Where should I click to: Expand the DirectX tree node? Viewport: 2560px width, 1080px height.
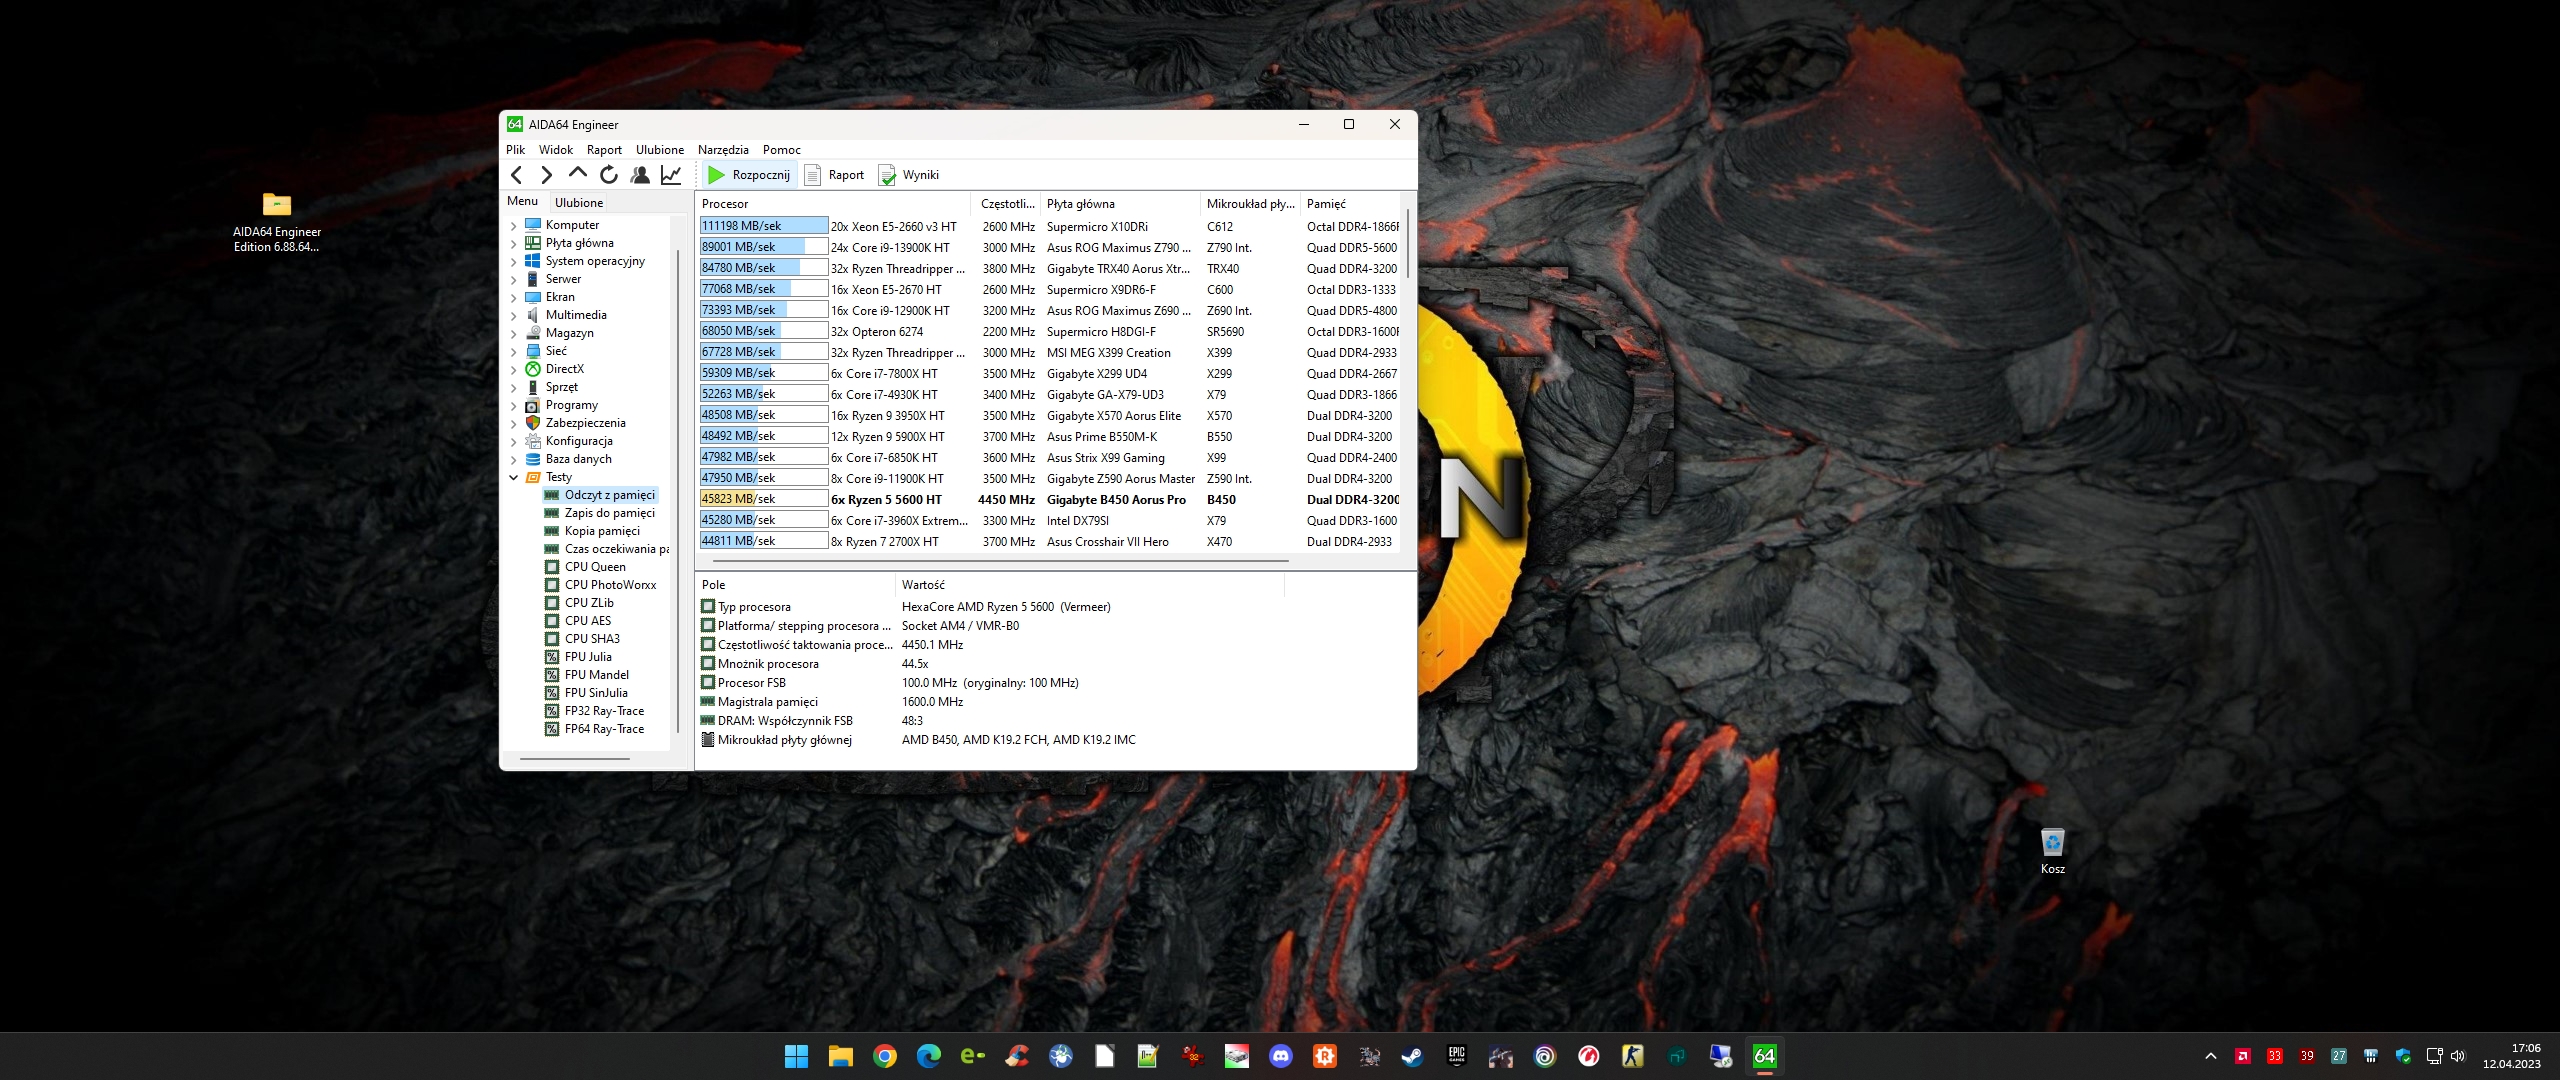514,370
